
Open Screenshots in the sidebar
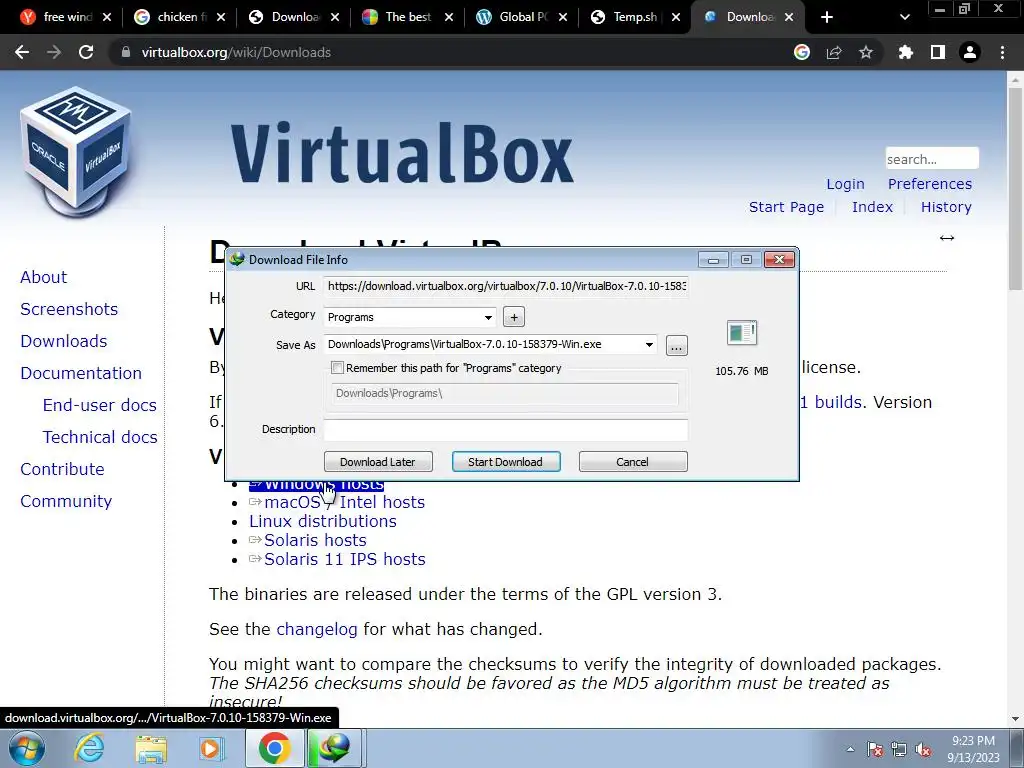(69, 309)
